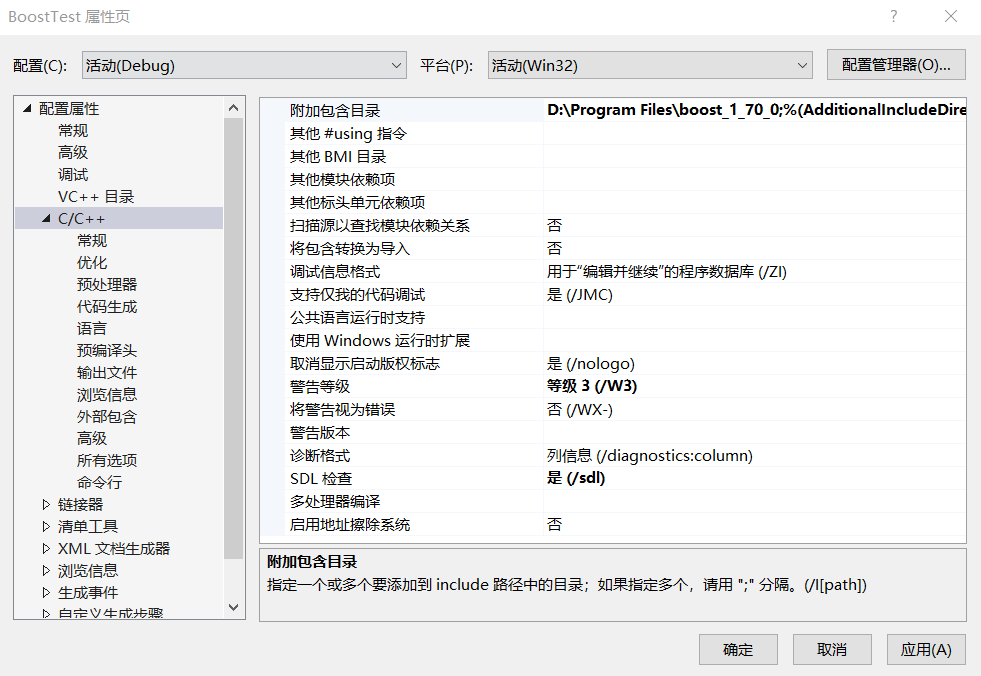This screenshot has width=981, height=676.
Task: Select 常规 under 配置属性
Action: pos(73,131)
